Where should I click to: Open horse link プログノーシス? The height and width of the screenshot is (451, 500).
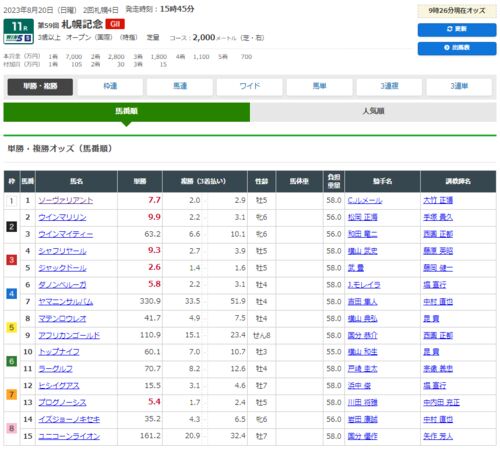click(x=62, y=403)
